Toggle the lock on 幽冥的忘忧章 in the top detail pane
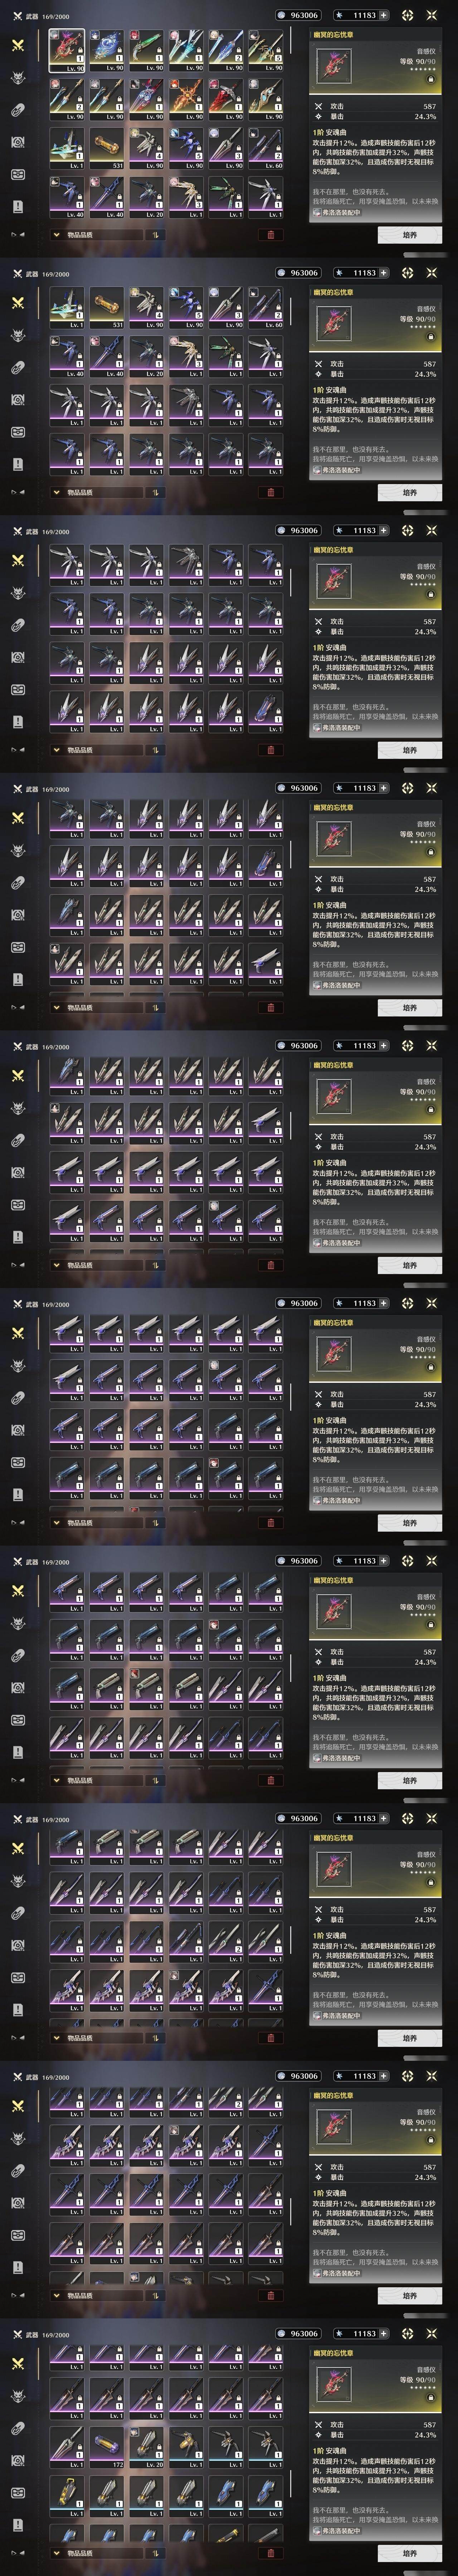This screenshot has width=458, height=2576. click(431, 78)
